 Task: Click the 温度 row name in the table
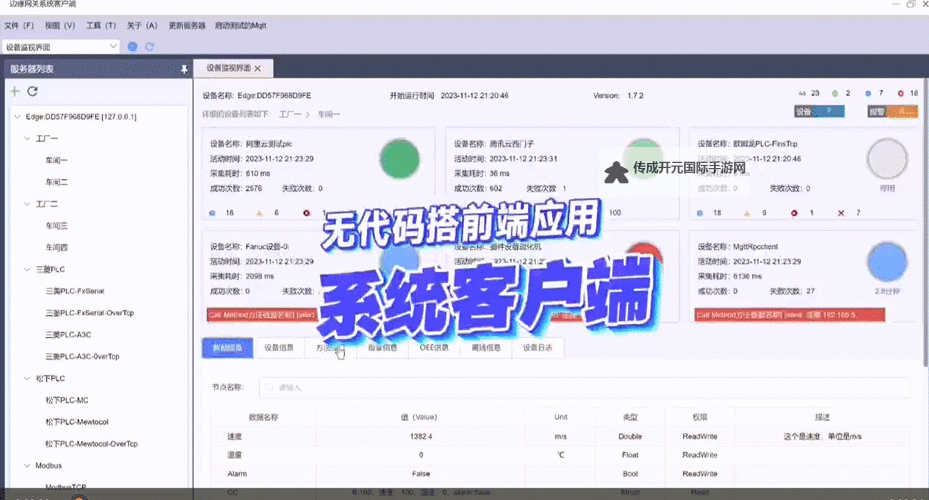235,455
